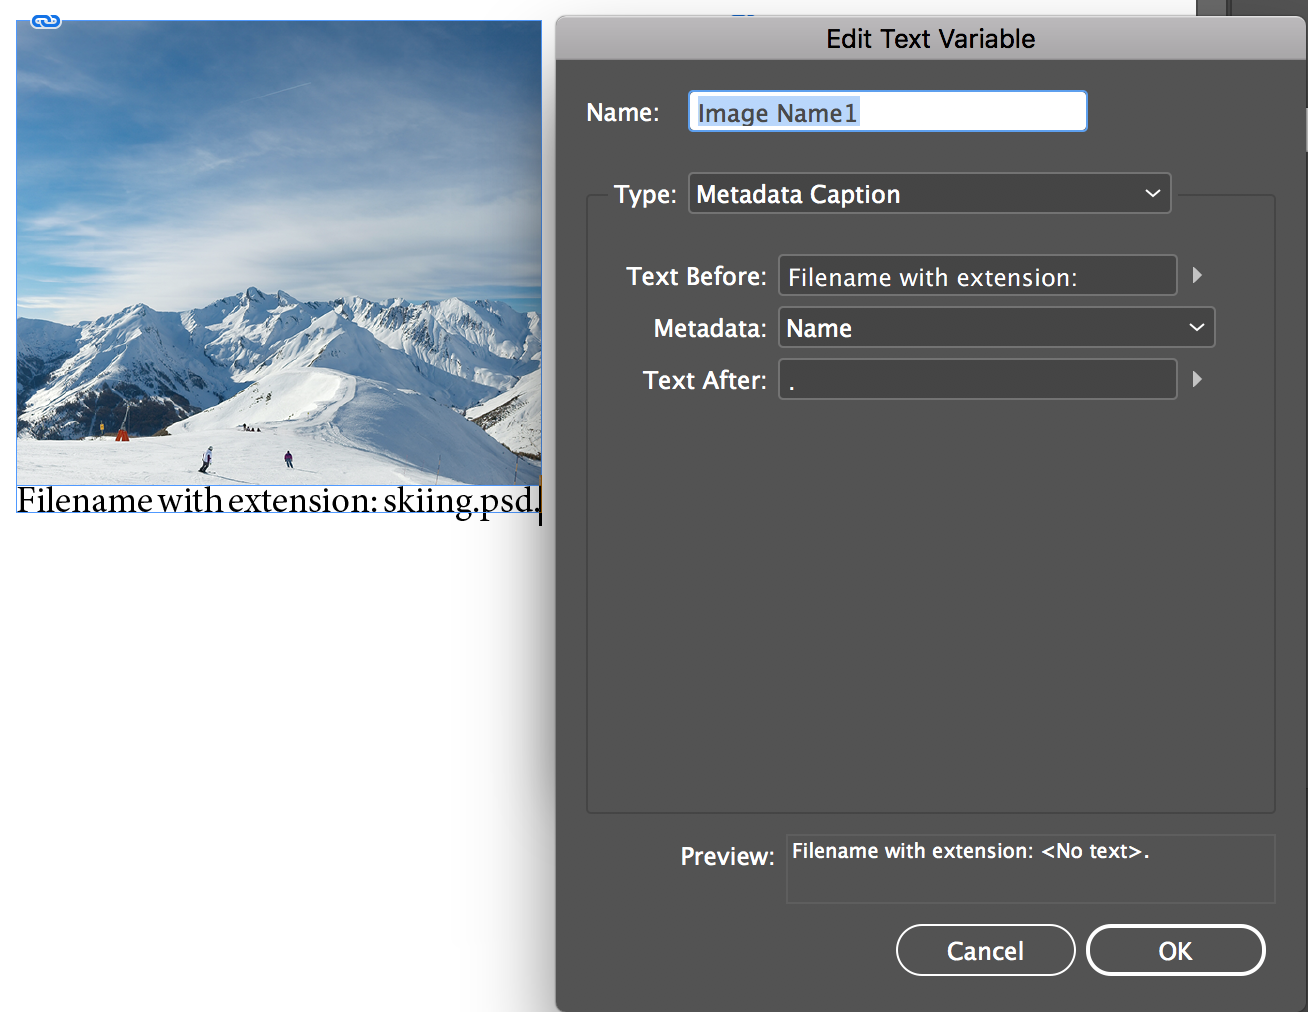Click the Preview text 'Filename with extension: <No text>.'

point(970,851)
